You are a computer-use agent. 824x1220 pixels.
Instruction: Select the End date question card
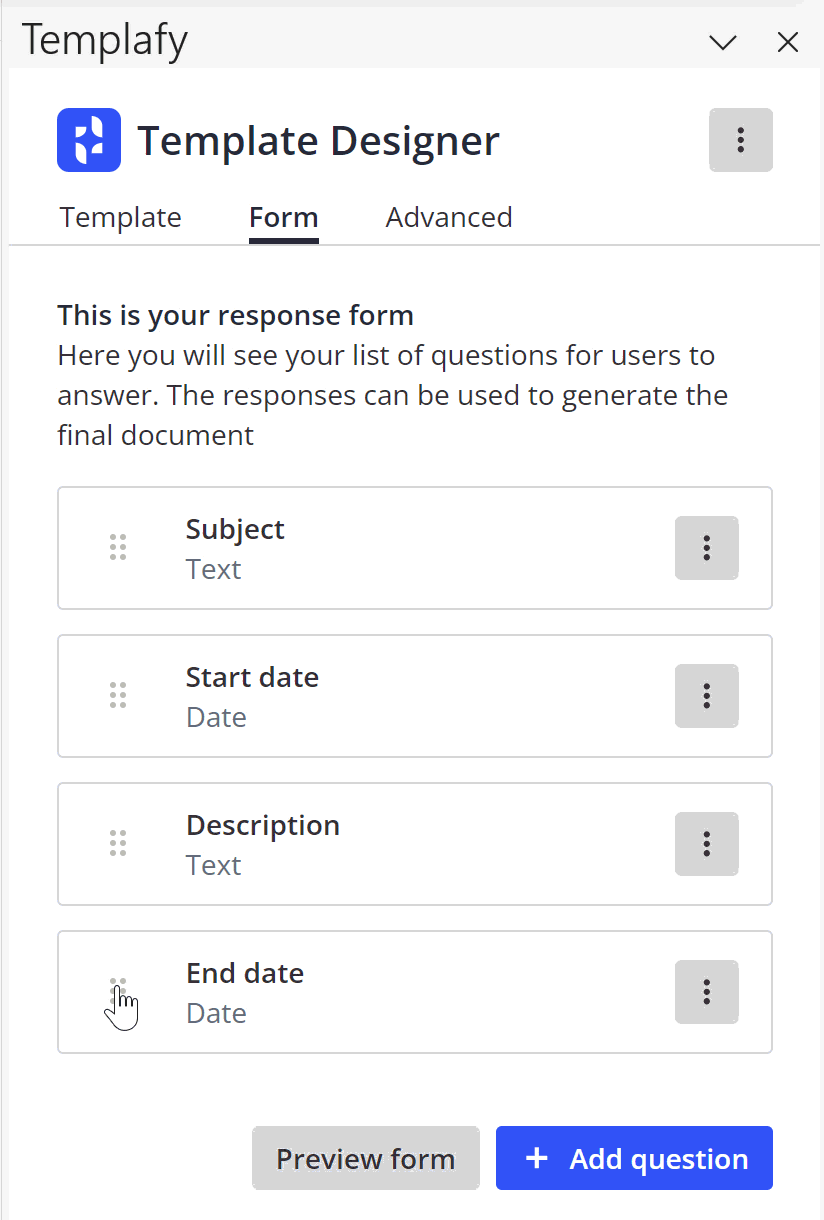pos(415,992)
